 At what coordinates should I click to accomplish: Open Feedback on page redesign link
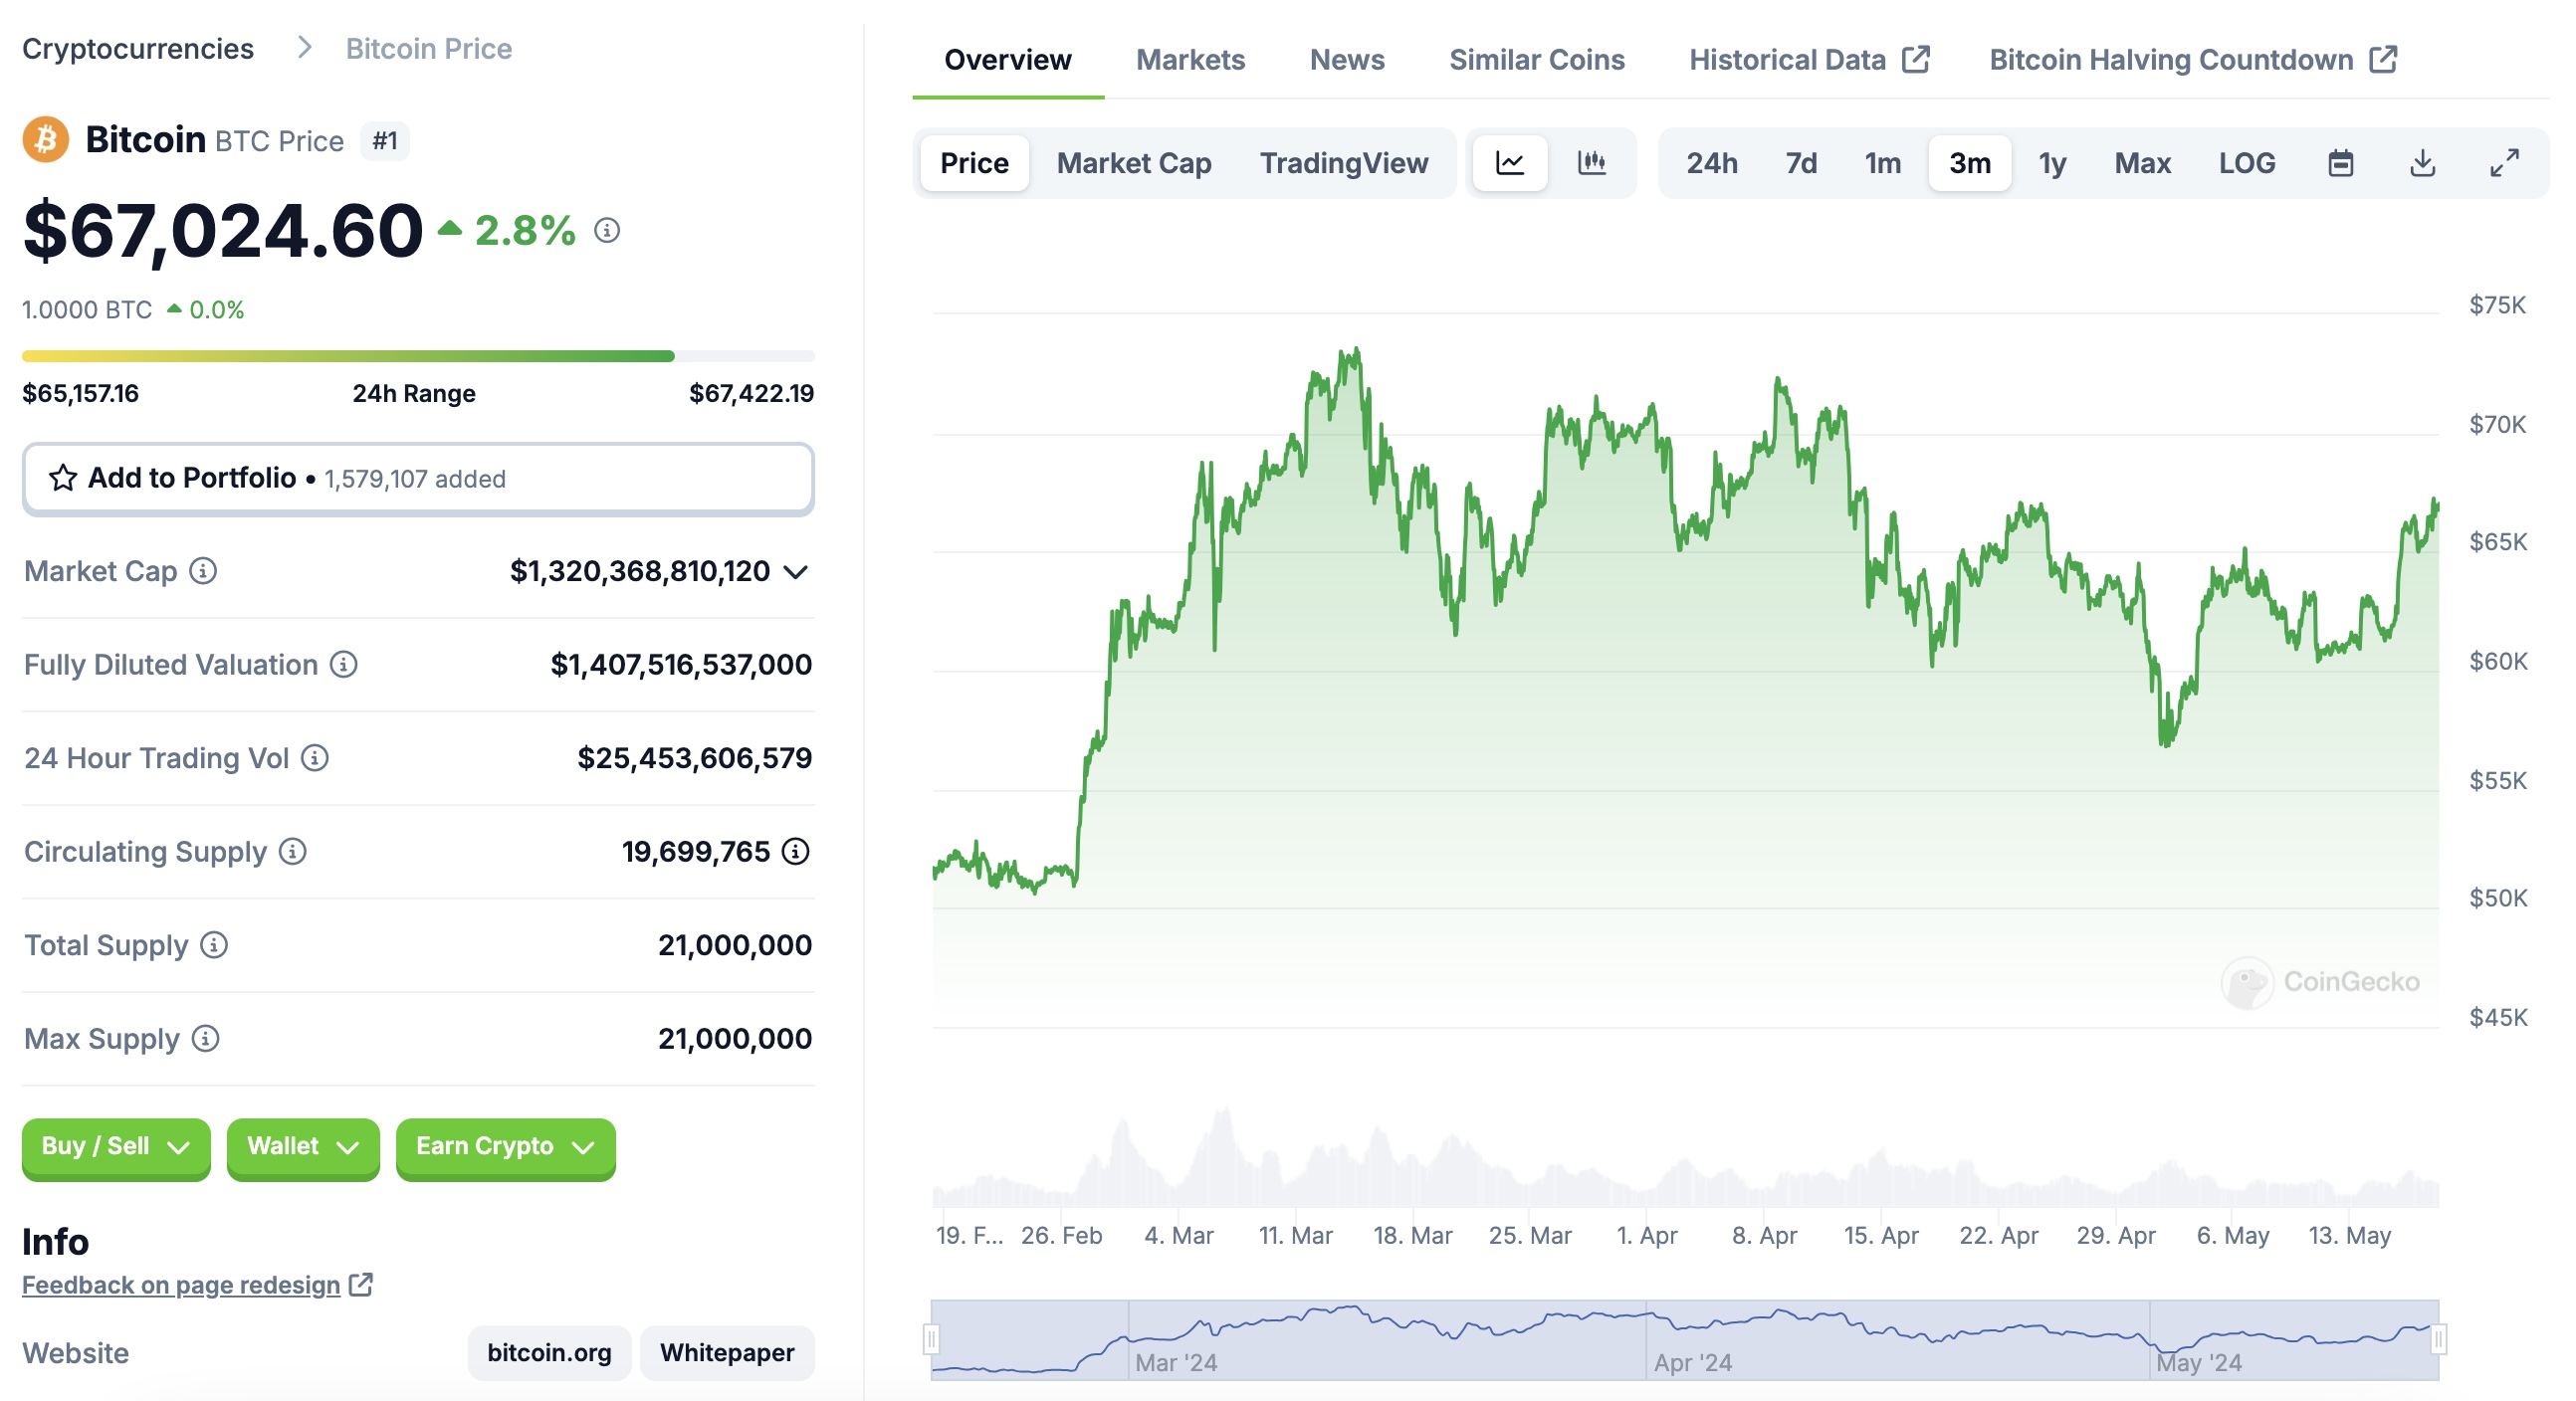pos(181,1285)
